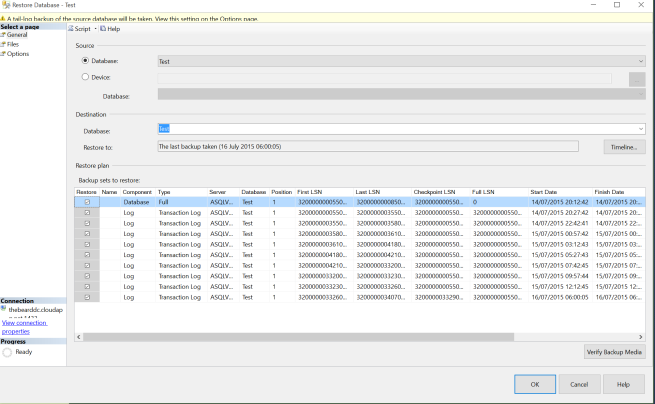Click the Script toolbar button
This screenshot has width=655, height=404.
point(82,29)
